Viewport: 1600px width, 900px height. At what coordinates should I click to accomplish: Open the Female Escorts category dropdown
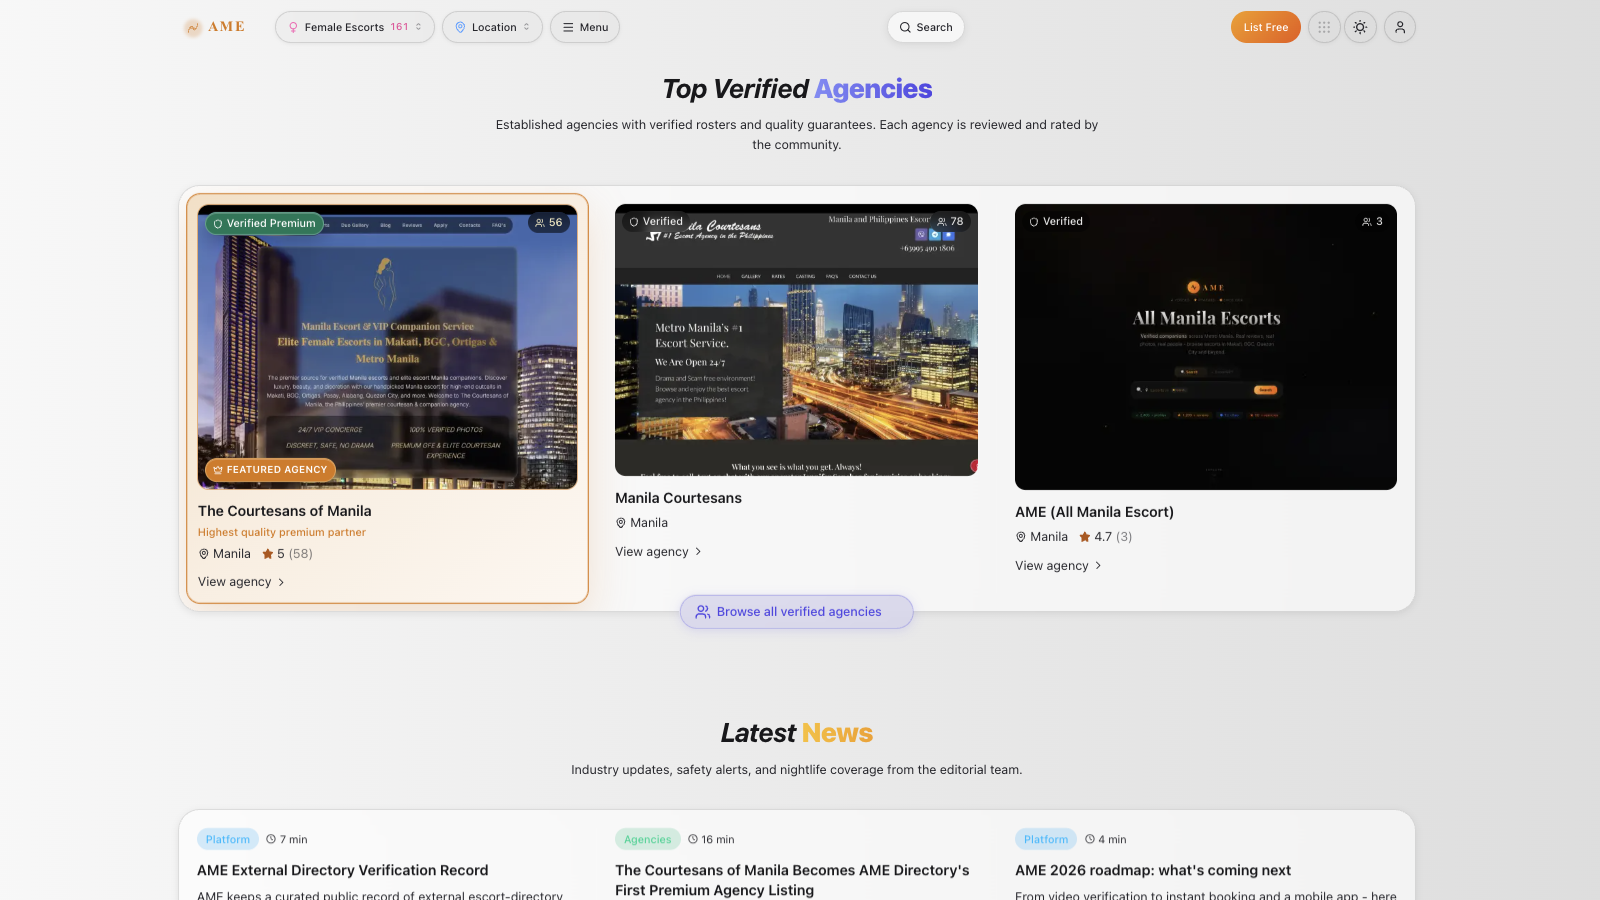[355, 27]
